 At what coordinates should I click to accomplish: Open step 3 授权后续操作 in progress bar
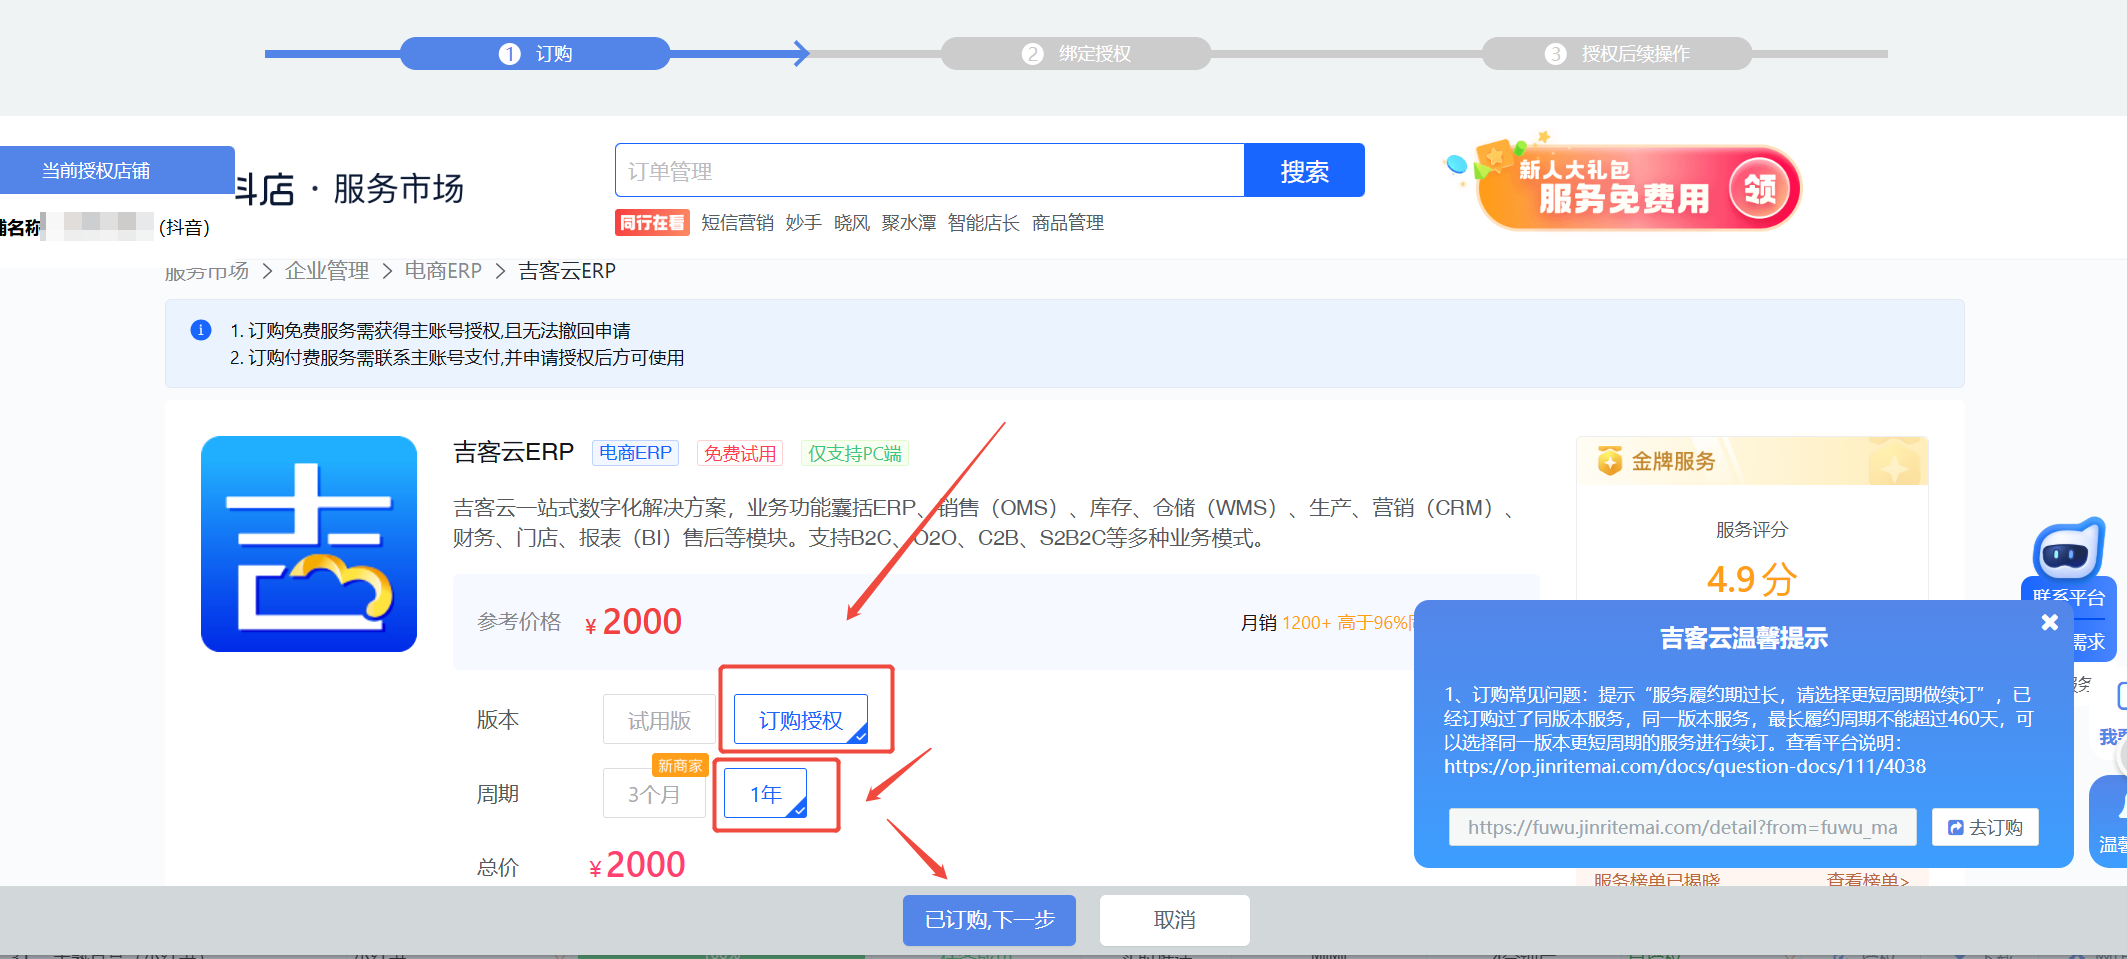coord(1617,54)
